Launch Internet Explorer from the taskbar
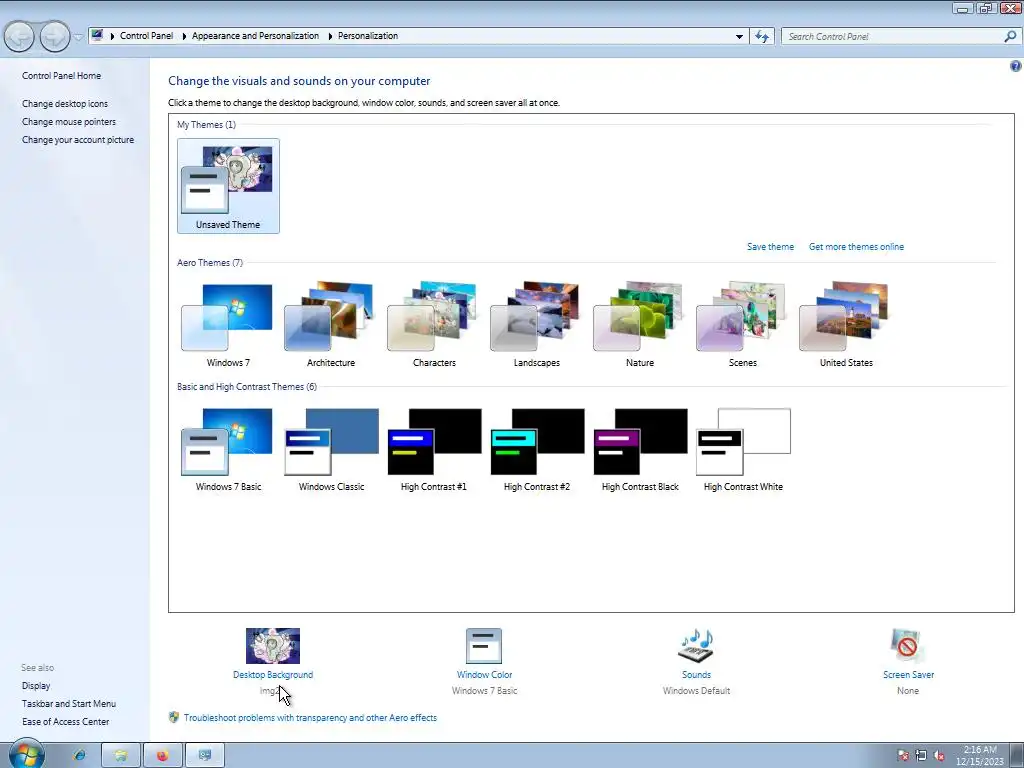This screenshot has width=1024, height=768. [x=79, y=755]
